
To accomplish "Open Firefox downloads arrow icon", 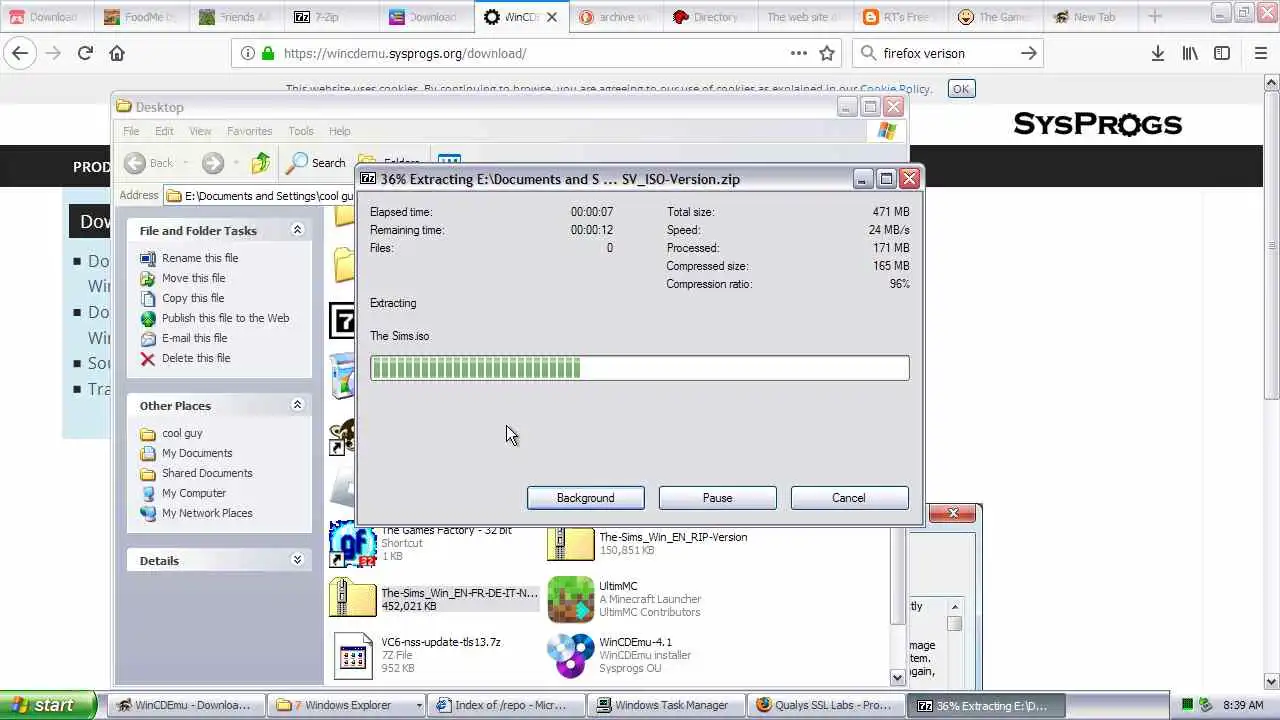I will point(1157,53).
